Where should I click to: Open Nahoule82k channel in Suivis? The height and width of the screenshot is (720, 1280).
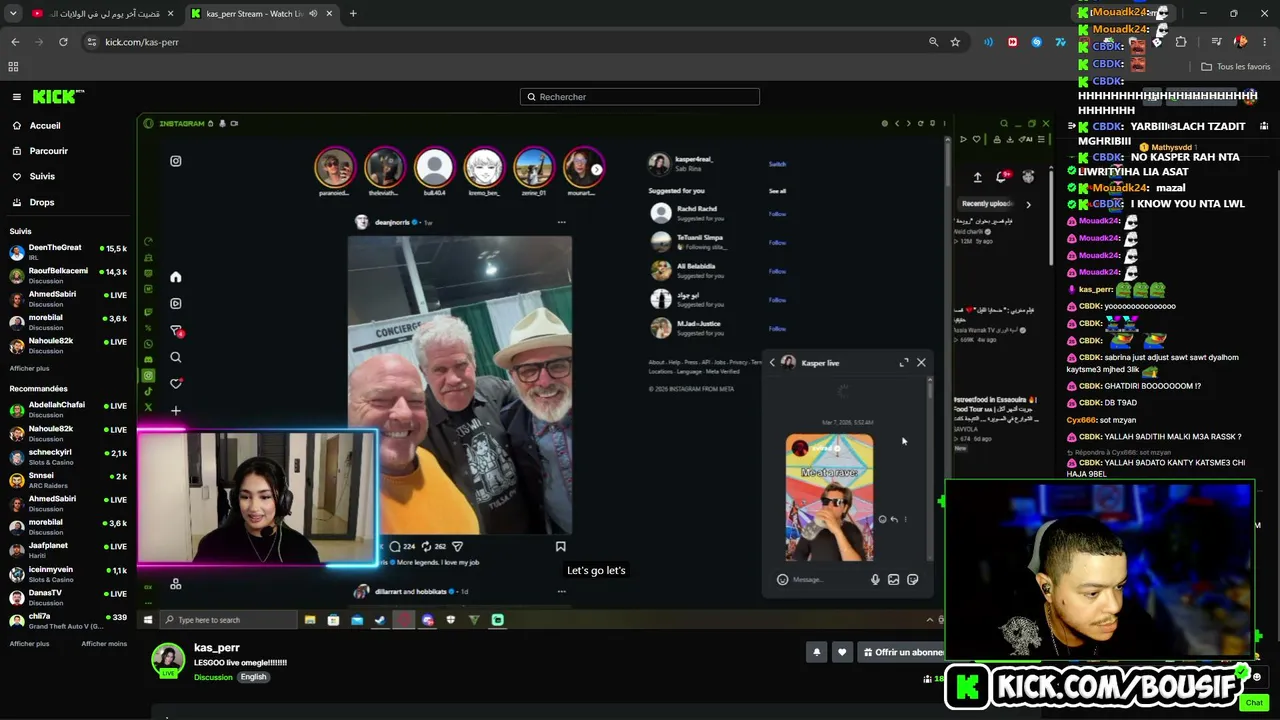pos(66,344)
